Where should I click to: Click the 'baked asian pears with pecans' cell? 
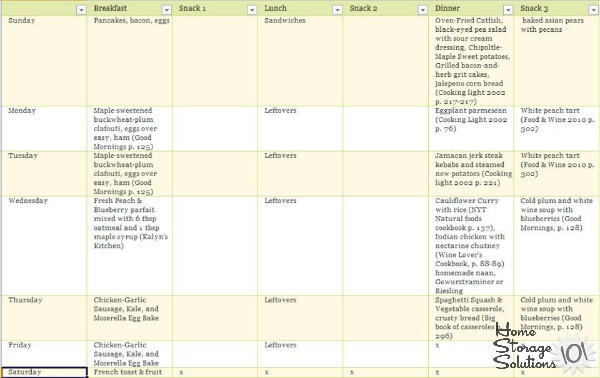[557, 61]
